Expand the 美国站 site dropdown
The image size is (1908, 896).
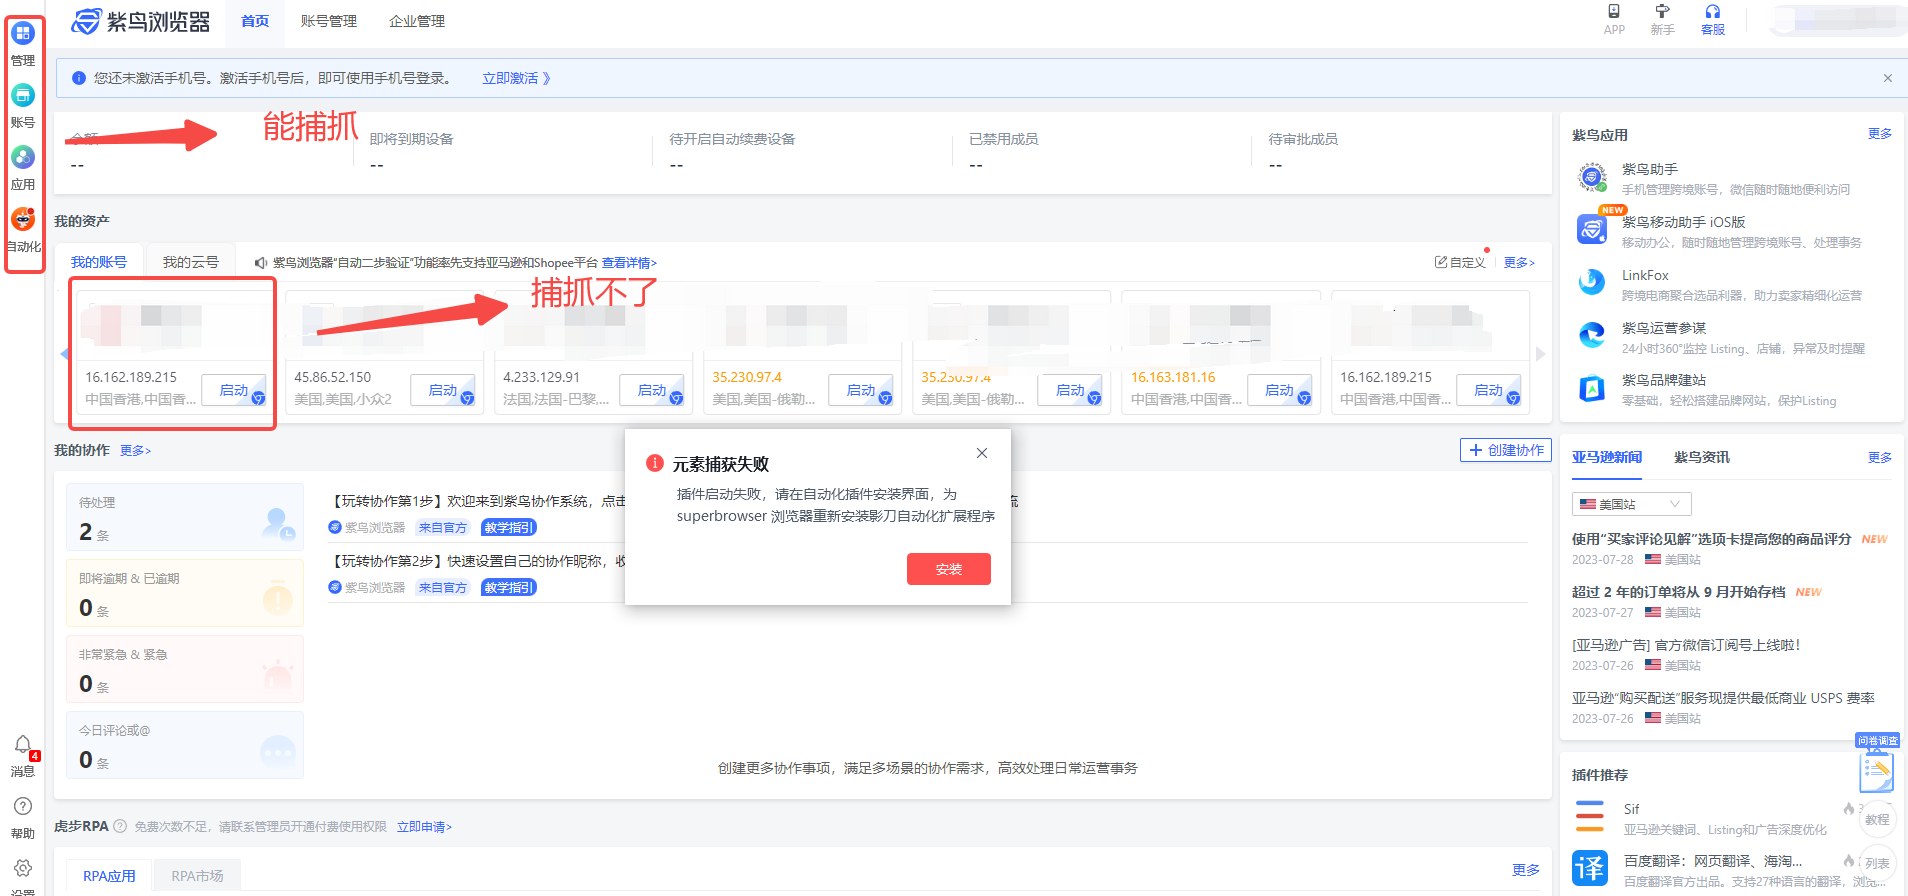pyautogui.click(x=1631, y=504)
